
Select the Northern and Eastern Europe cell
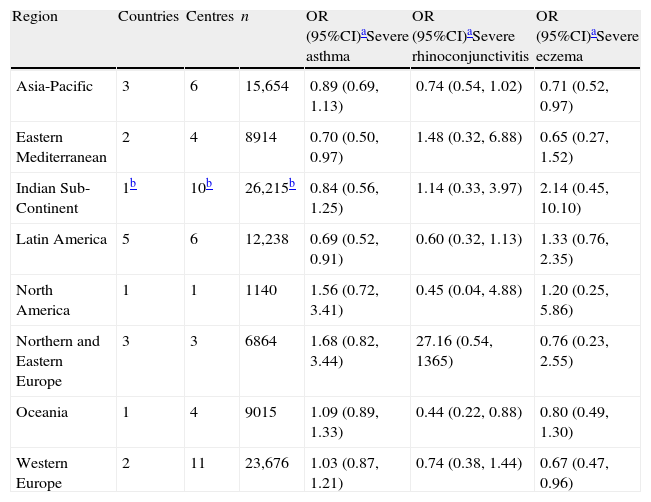(58, 360)
